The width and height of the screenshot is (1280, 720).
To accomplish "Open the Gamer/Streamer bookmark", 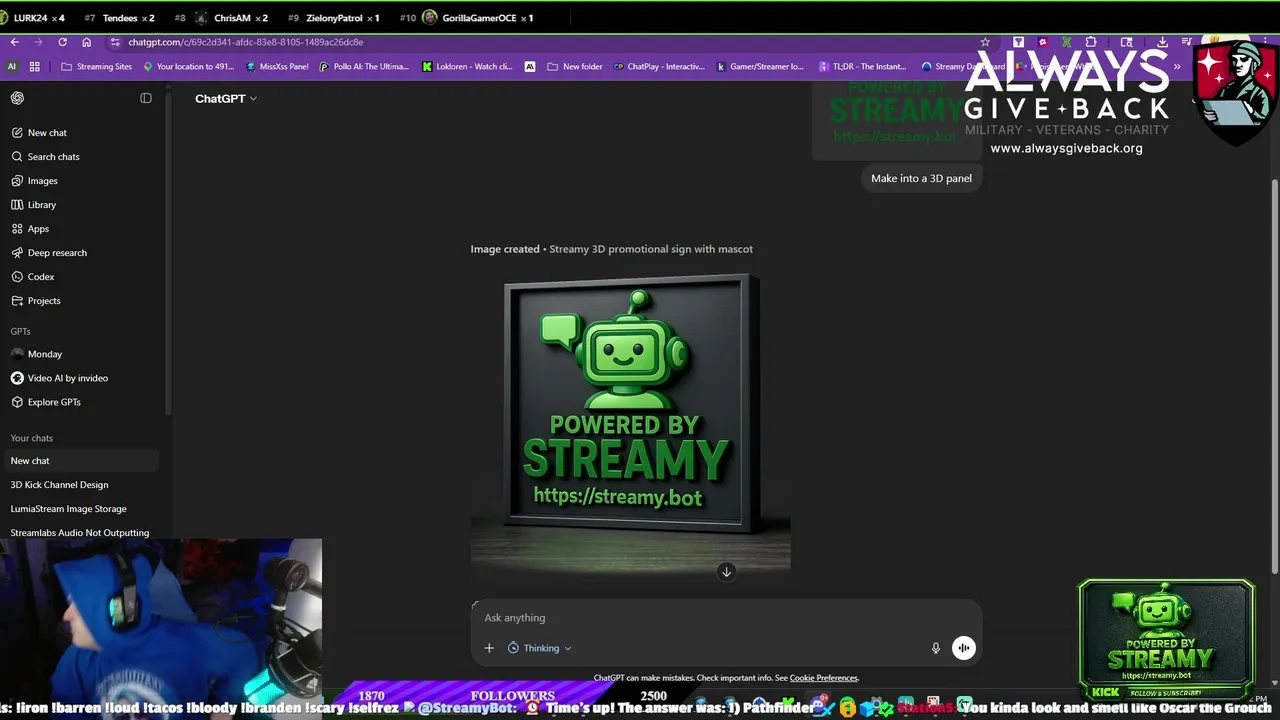I will pyautogui.click(x=761, y=67).
